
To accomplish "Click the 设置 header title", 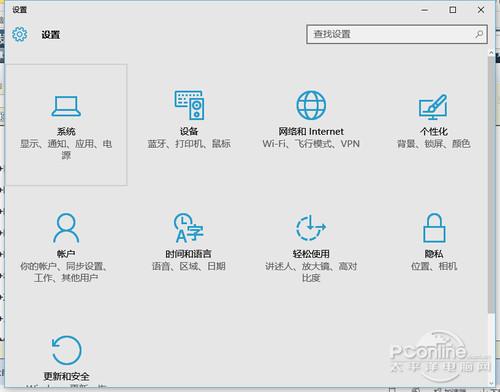I will 51,34.
